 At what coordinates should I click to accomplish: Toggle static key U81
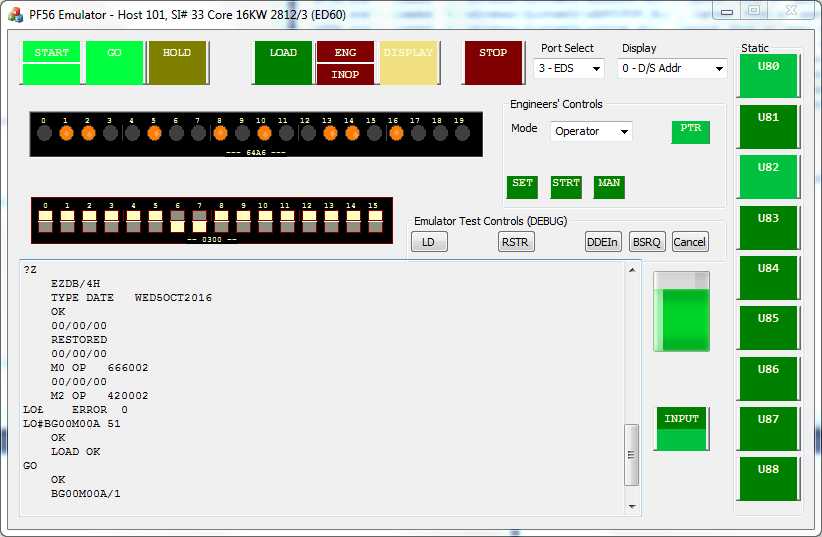pyautogui.click(x=768, y=126)
